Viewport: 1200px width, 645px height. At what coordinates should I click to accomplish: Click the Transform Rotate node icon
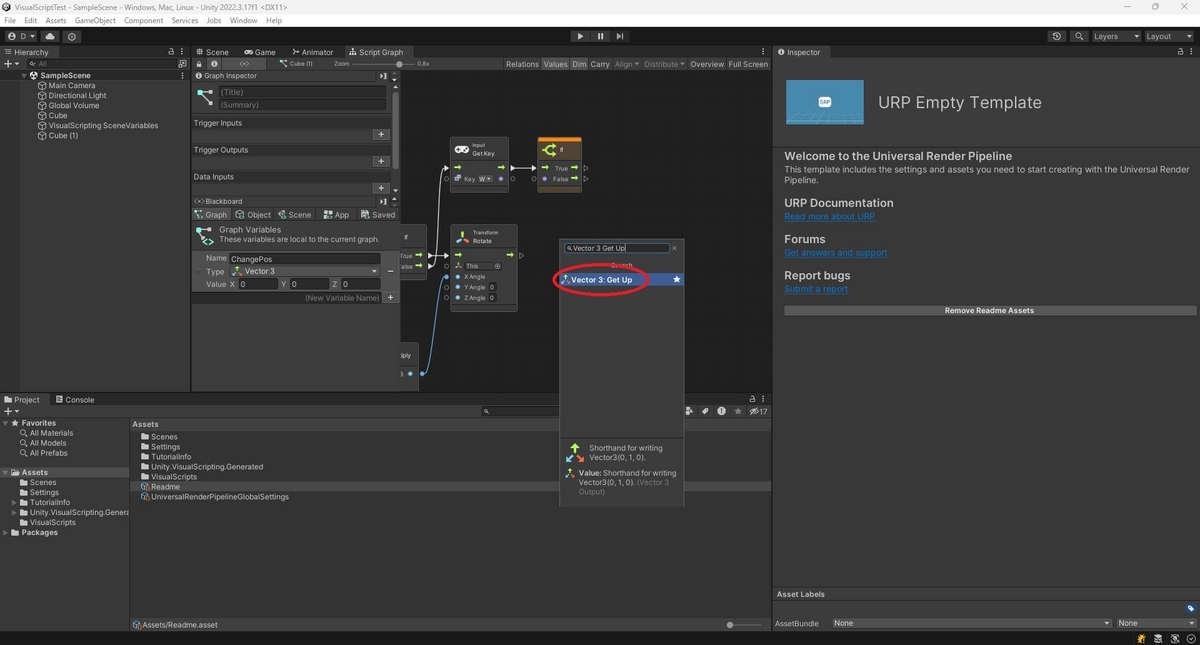[462, 237]
